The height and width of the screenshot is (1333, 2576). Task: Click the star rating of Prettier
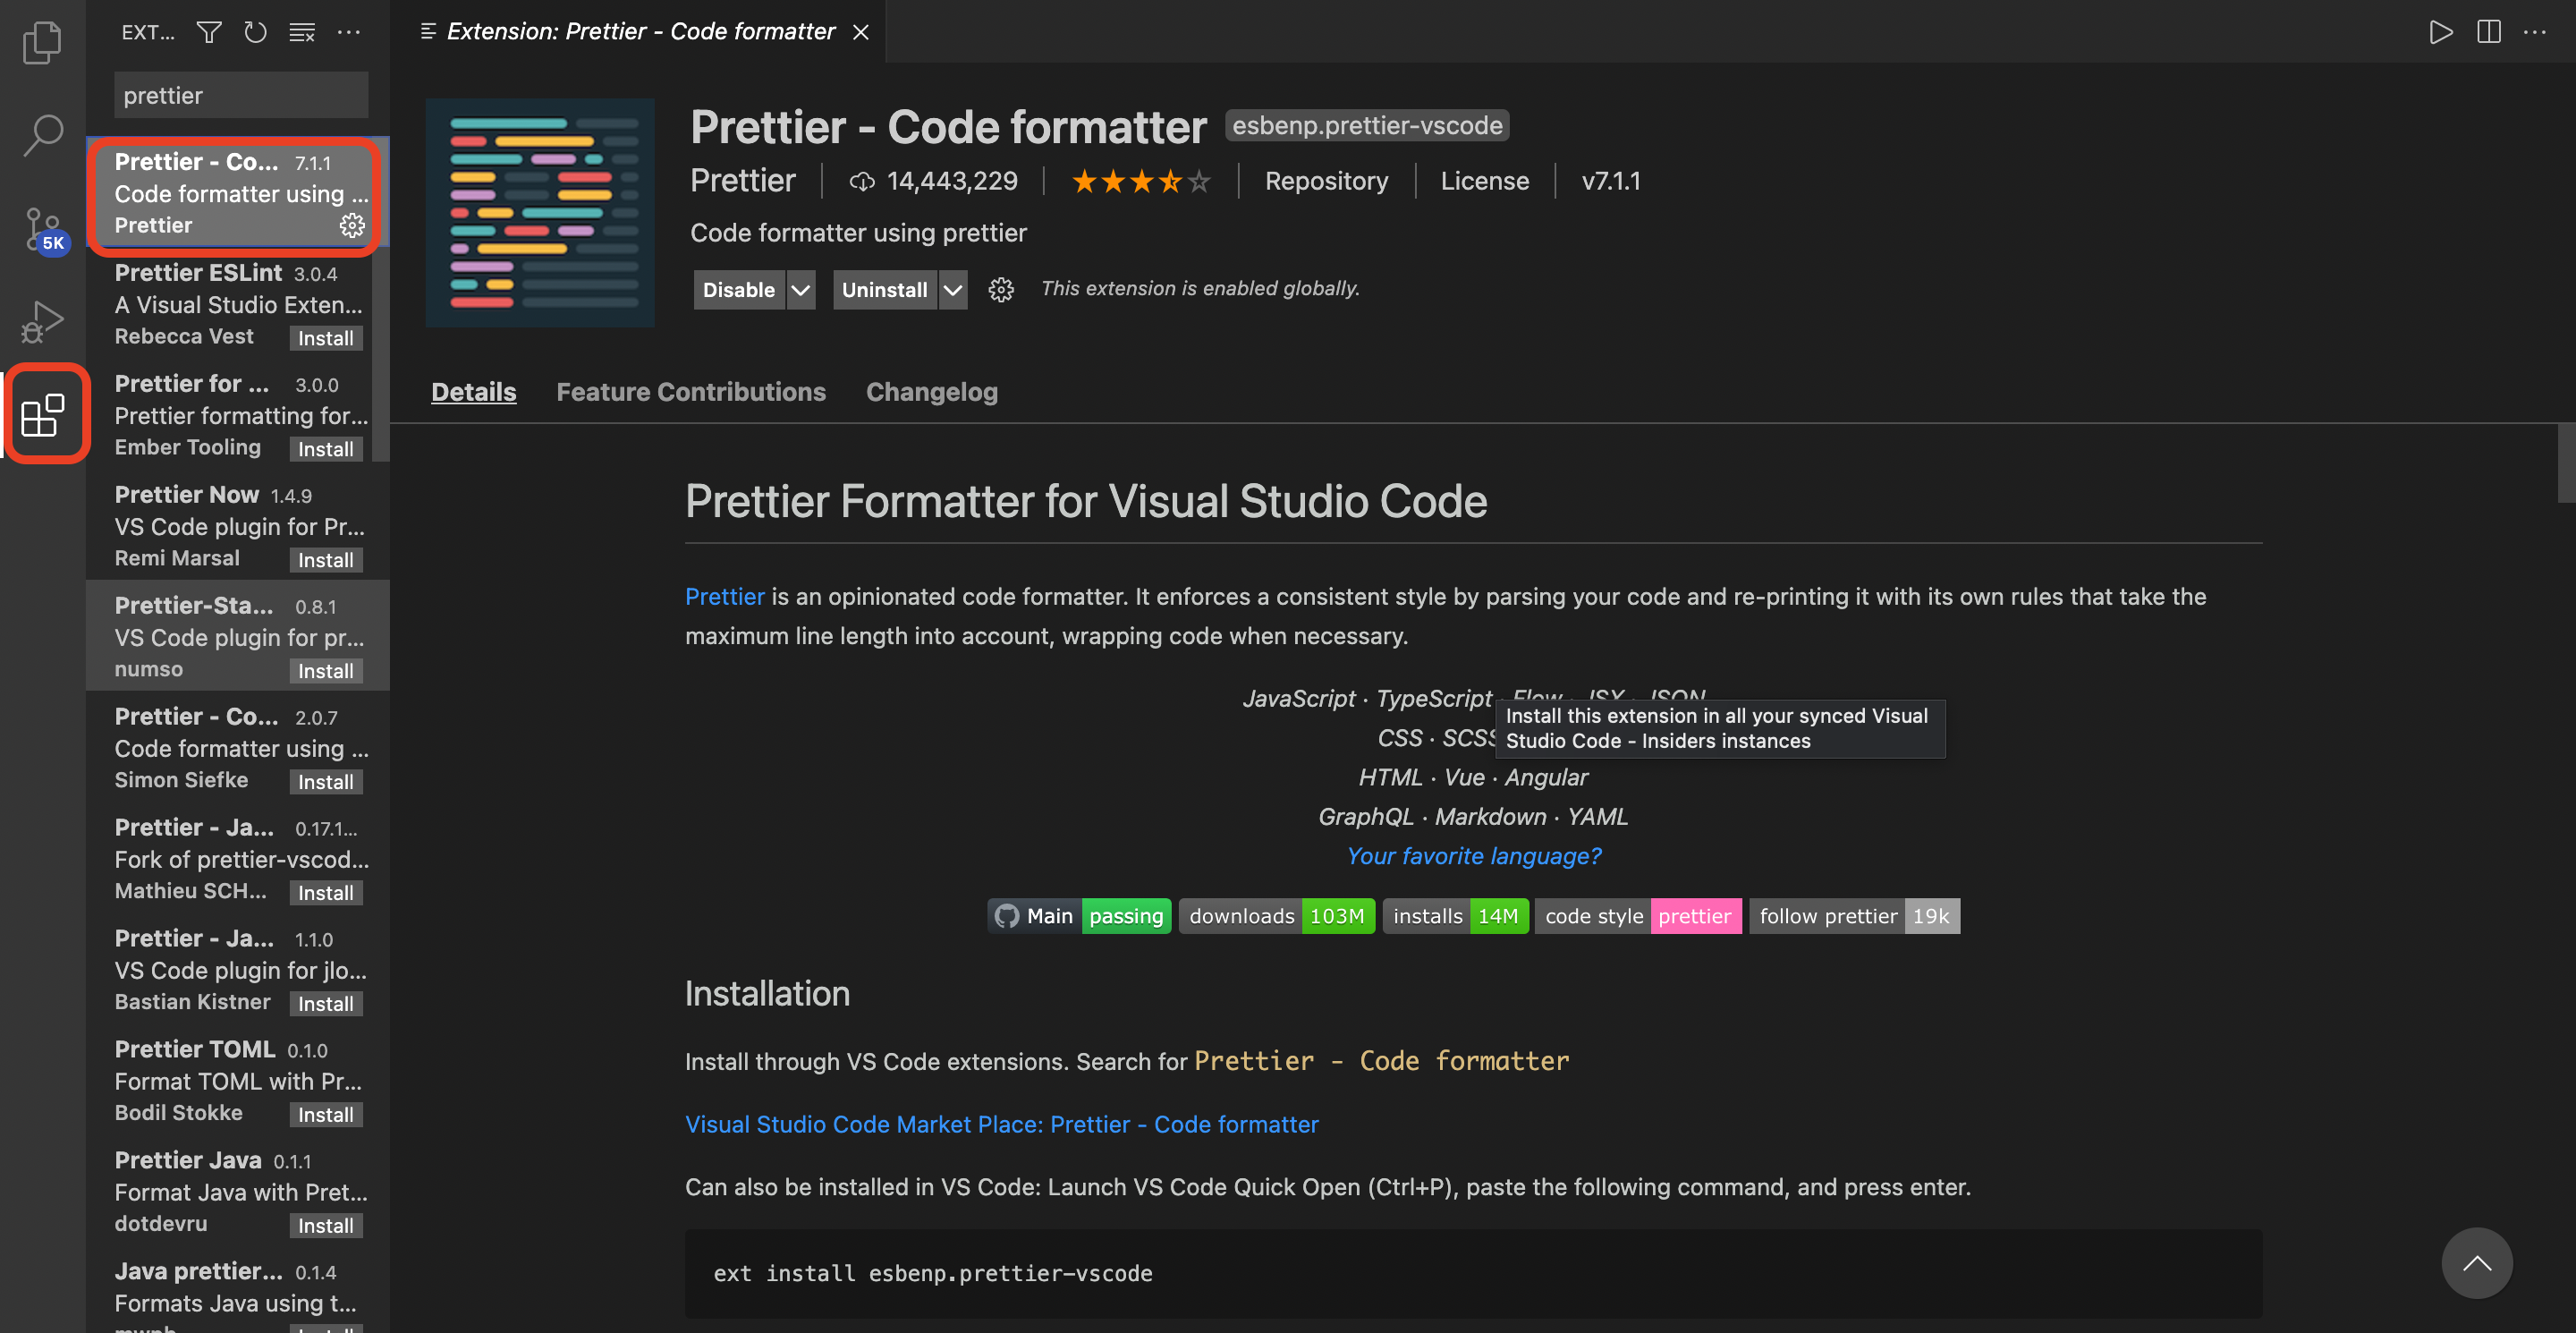point(1140,181)
